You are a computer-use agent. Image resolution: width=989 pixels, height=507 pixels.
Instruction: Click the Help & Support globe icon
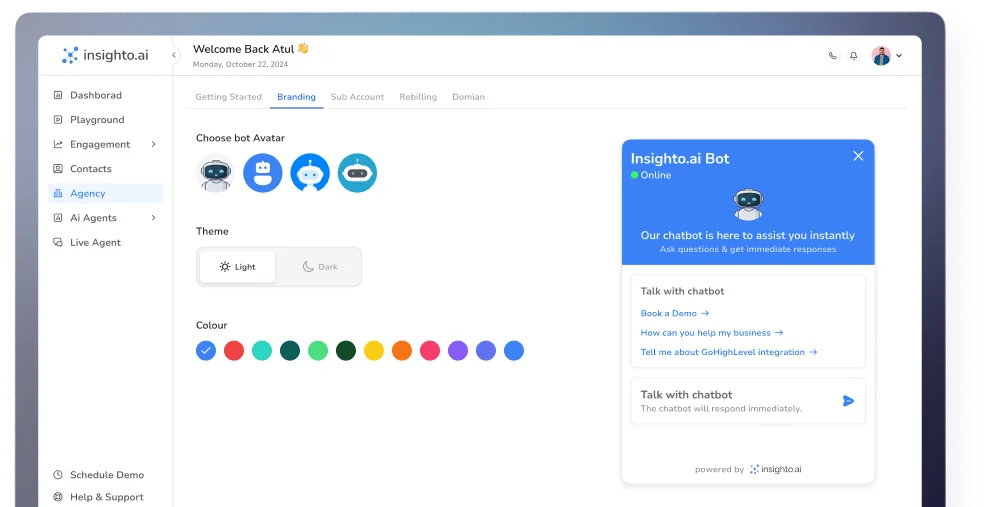58,497
